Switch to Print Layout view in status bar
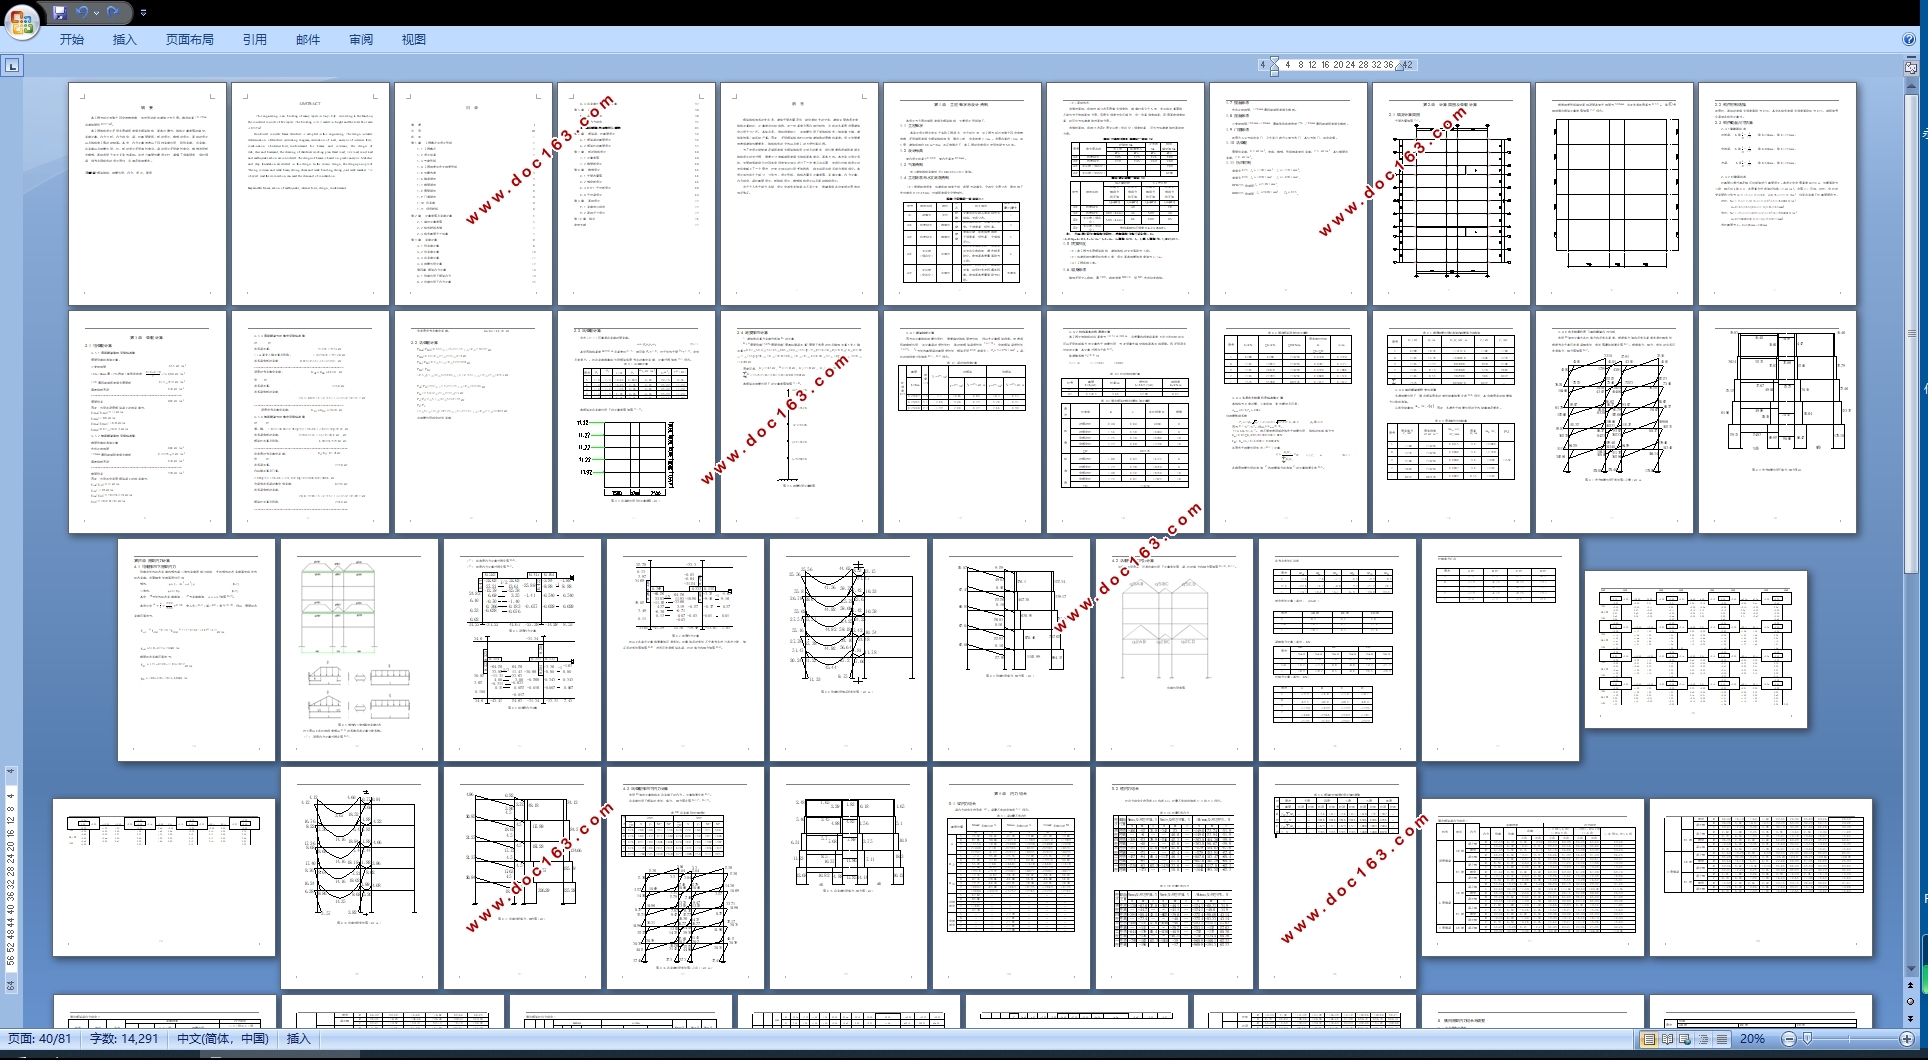Viewport: 1928px width, 1060px height. (x=1649, y=1039)
